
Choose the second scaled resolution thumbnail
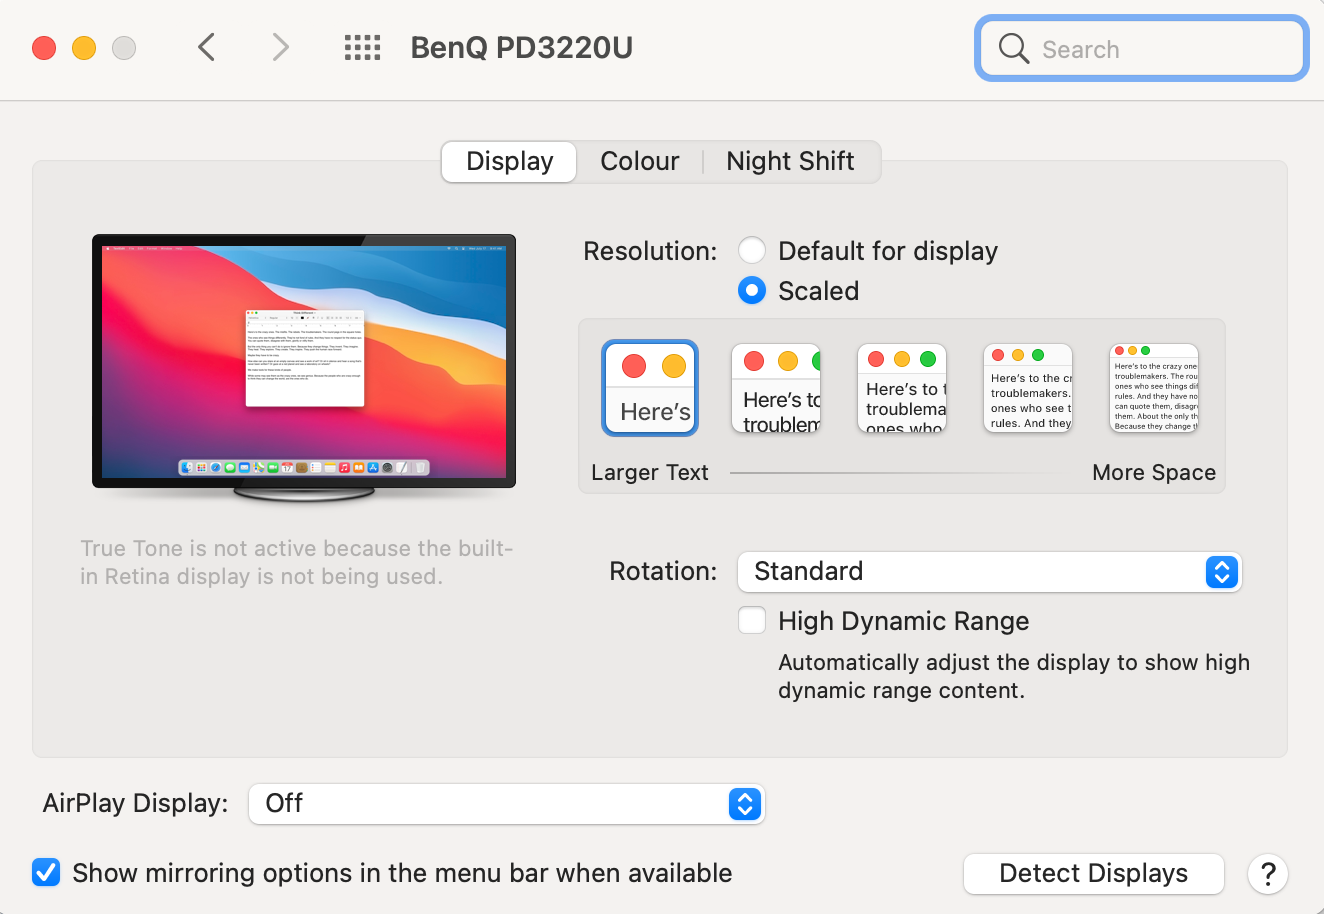click(x=776, y=388)
